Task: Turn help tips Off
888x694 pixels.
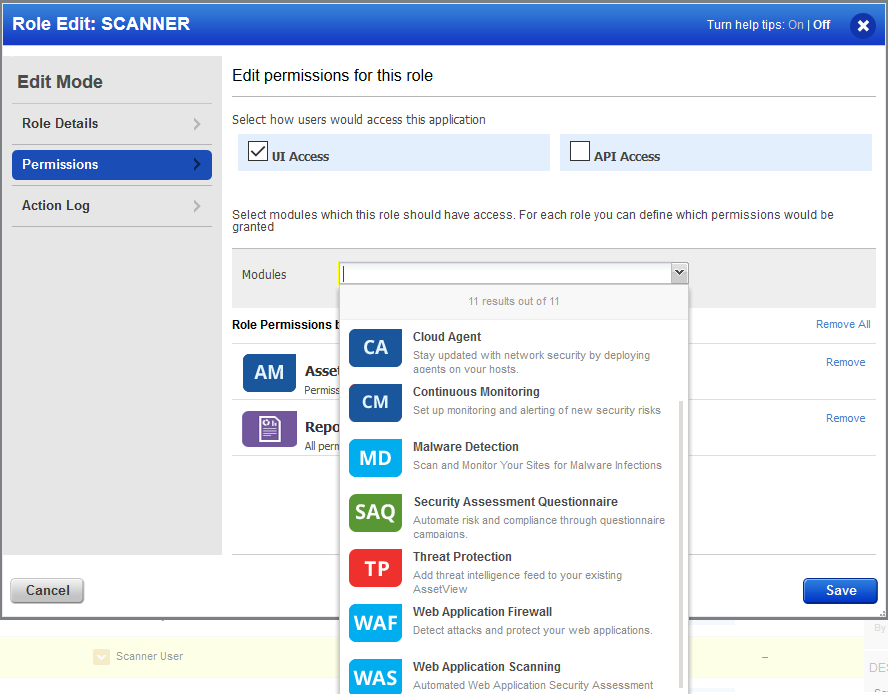Action: click(821, 24)
